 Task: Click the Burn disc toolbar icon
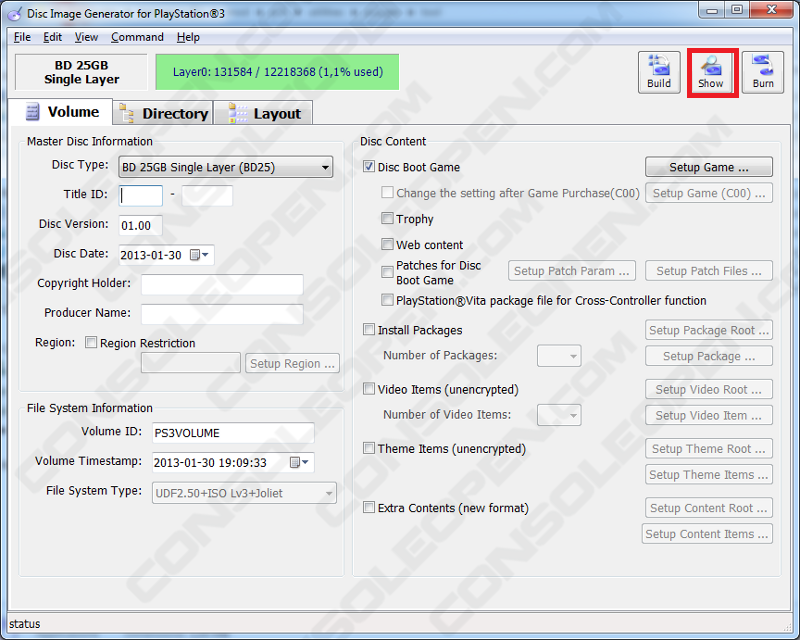[x=763, y=72]
